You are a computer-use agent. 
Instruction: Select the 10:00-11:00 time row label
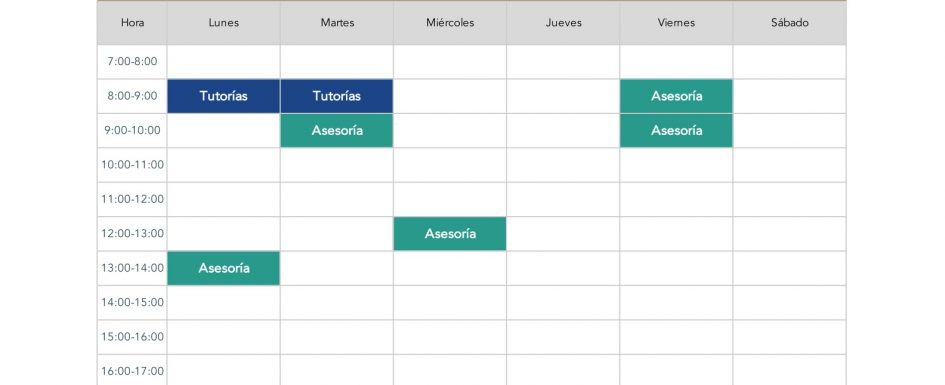[x=133, y=164]
